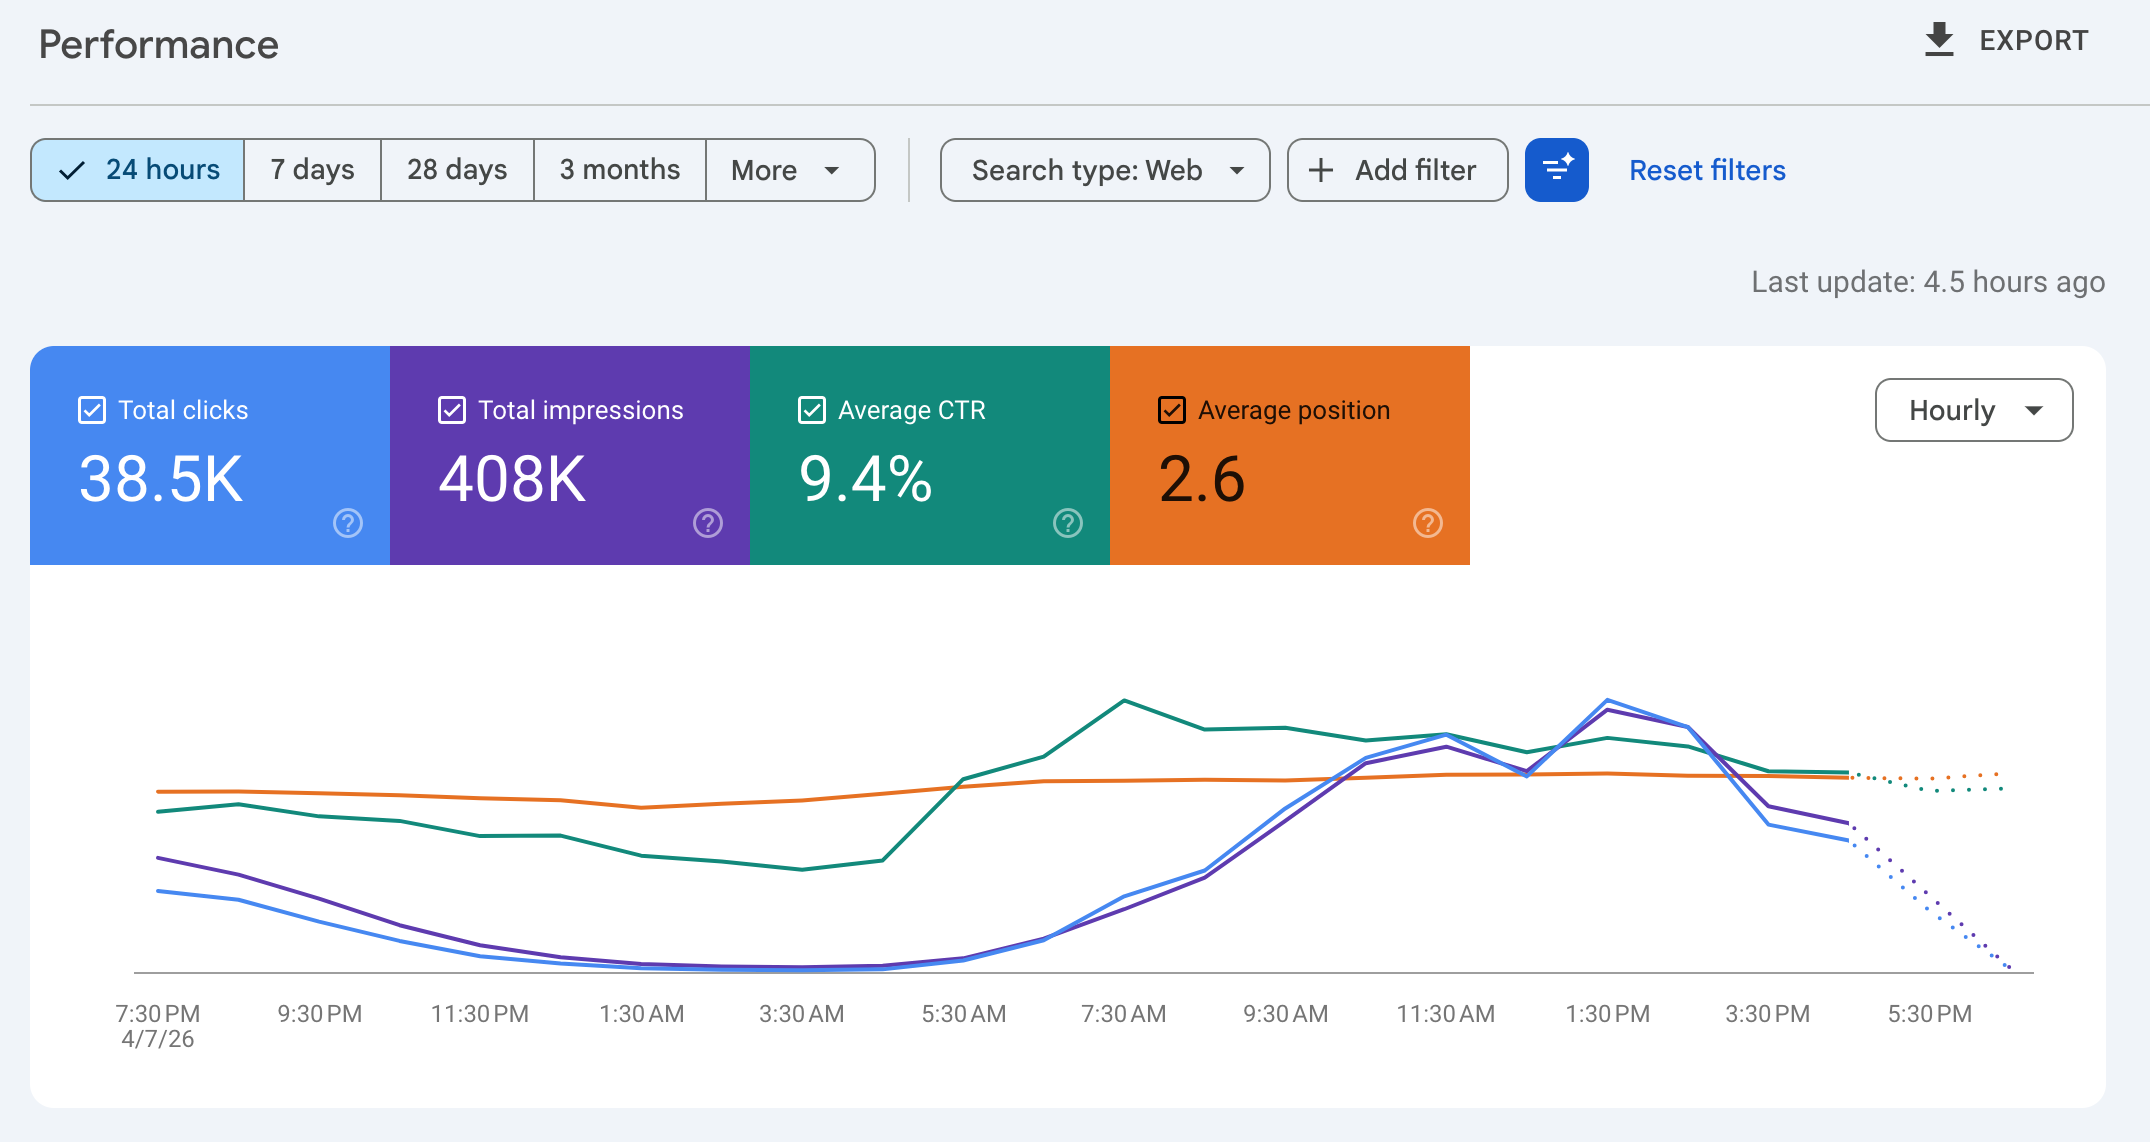Uncheck the Total clicks checkbox
2150x1142 pixels.
[x=92, y=410]
